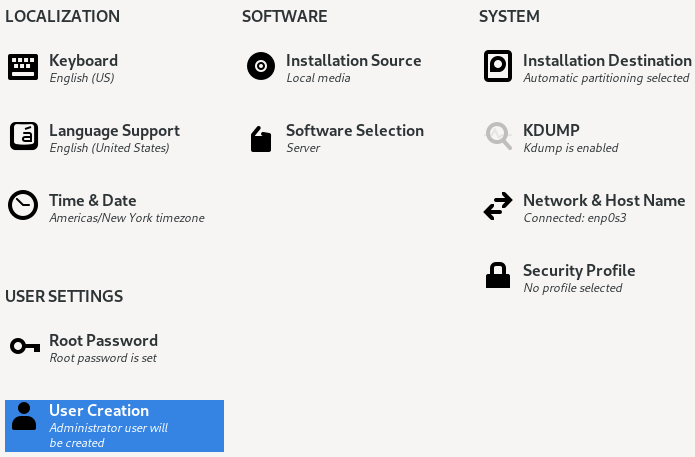695x457 pixels.
Task: Click 'Root password is set' status text
Action: coord(102,358)
